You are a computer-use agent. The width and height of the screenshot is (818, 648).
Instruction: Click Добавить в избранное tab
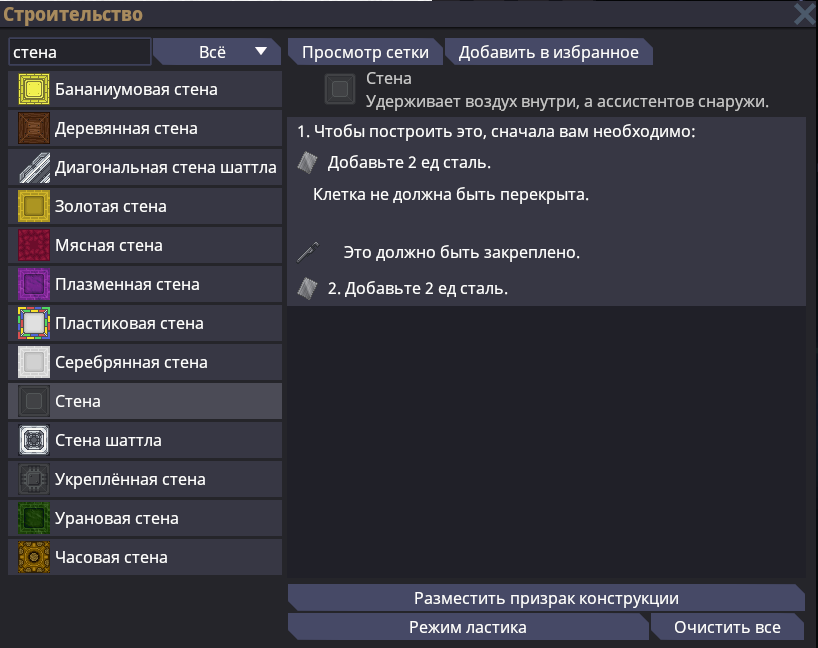coord(548,53)
